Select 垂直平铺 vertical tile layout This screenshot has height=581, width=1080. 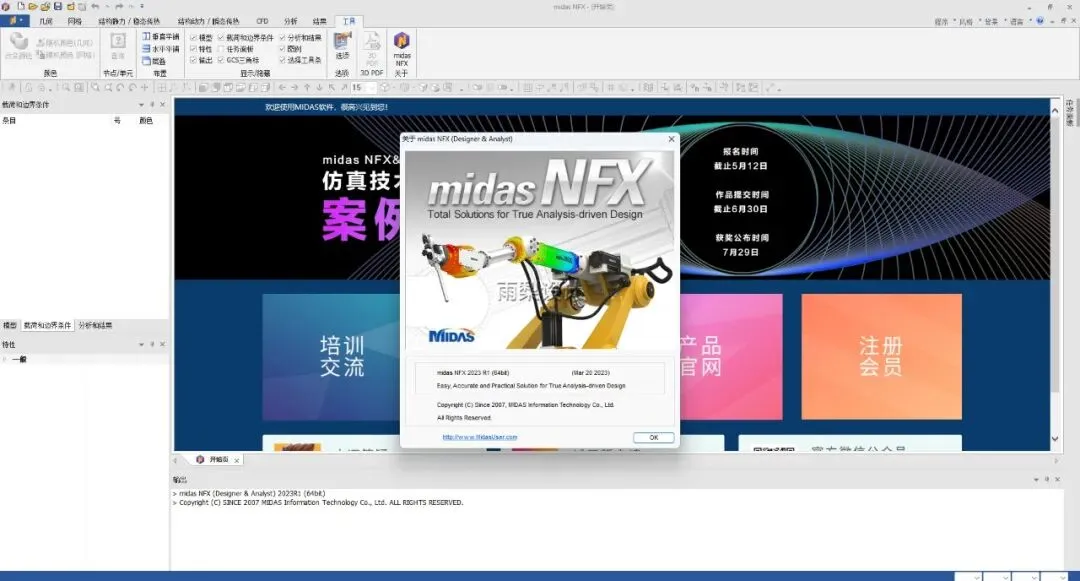[x=160, y=36]
